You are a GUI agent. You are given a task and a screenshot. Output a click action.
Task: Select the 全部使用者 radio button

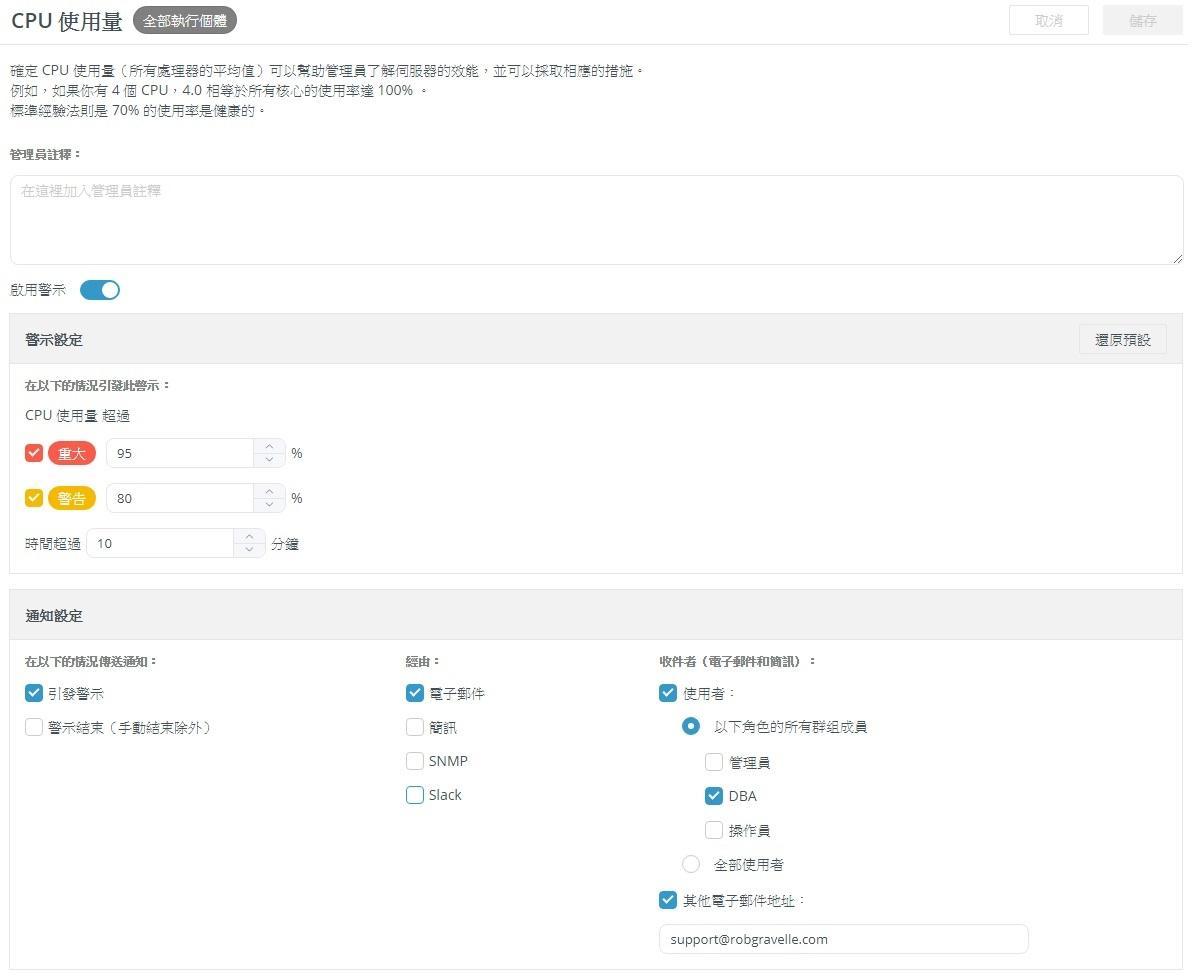691,864
